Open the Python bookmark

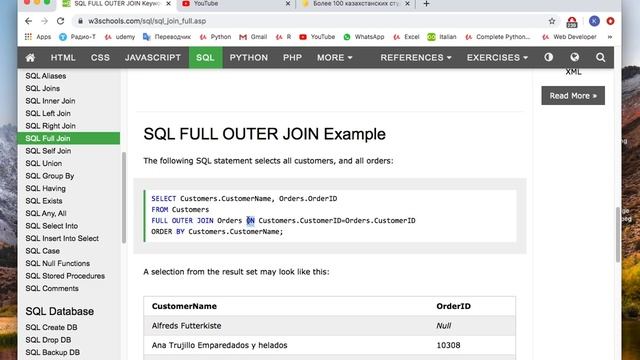coord(215,37)
